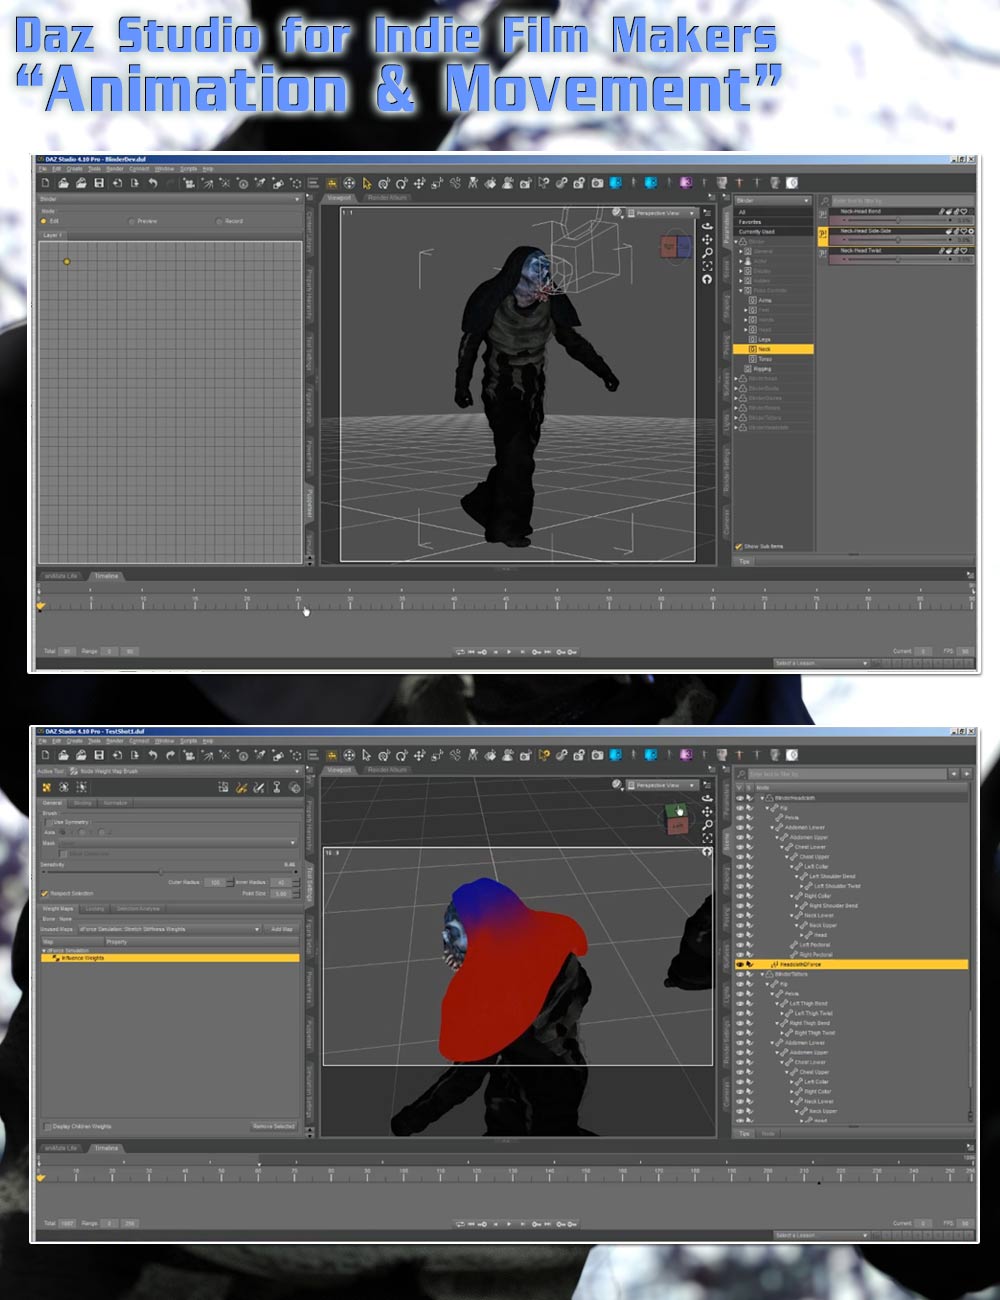Click Save icon in upper BinderDev window toolbar

click(x=99, y=184)
